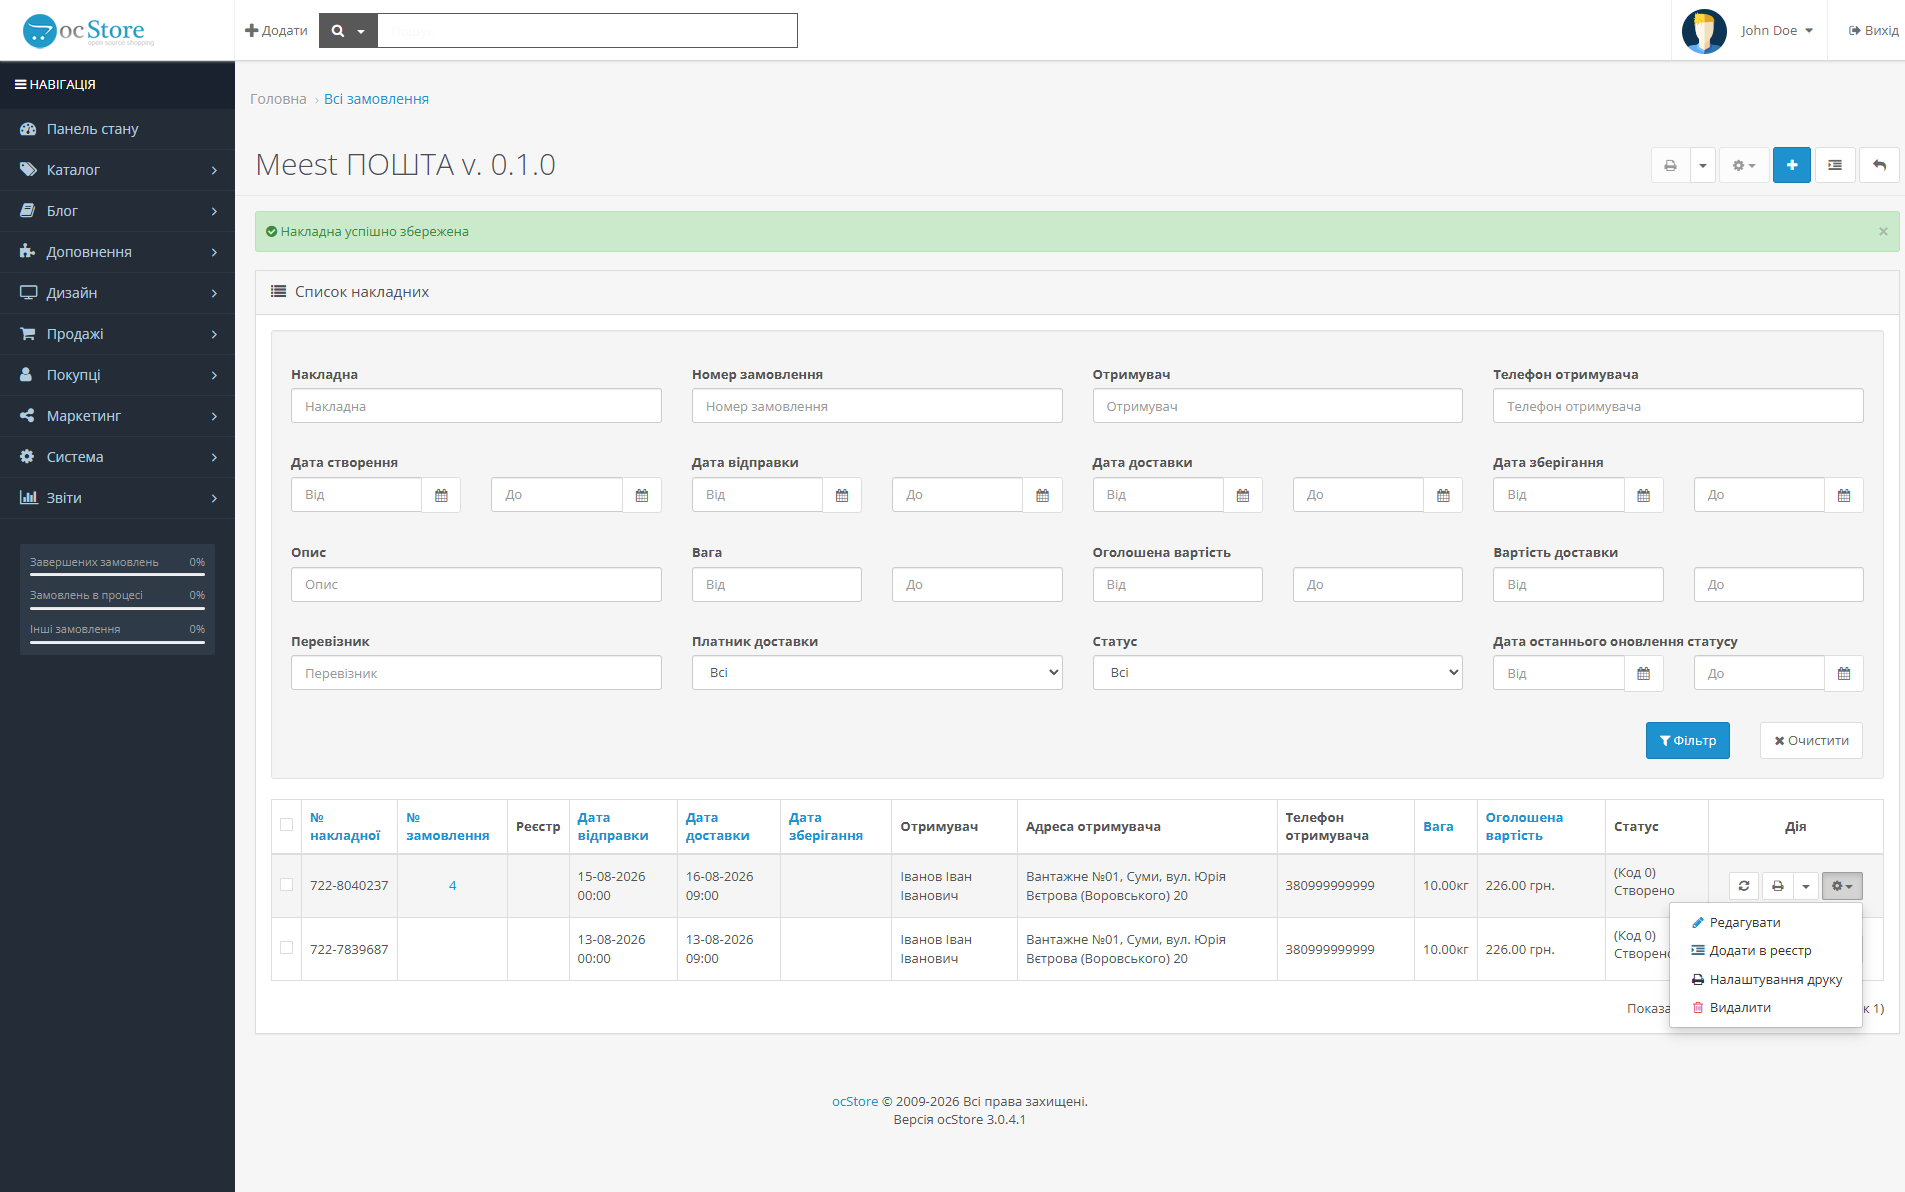1905x1192 pixels.
Task: Expand Система menu in sidebar
Action: tap(117, 457)
